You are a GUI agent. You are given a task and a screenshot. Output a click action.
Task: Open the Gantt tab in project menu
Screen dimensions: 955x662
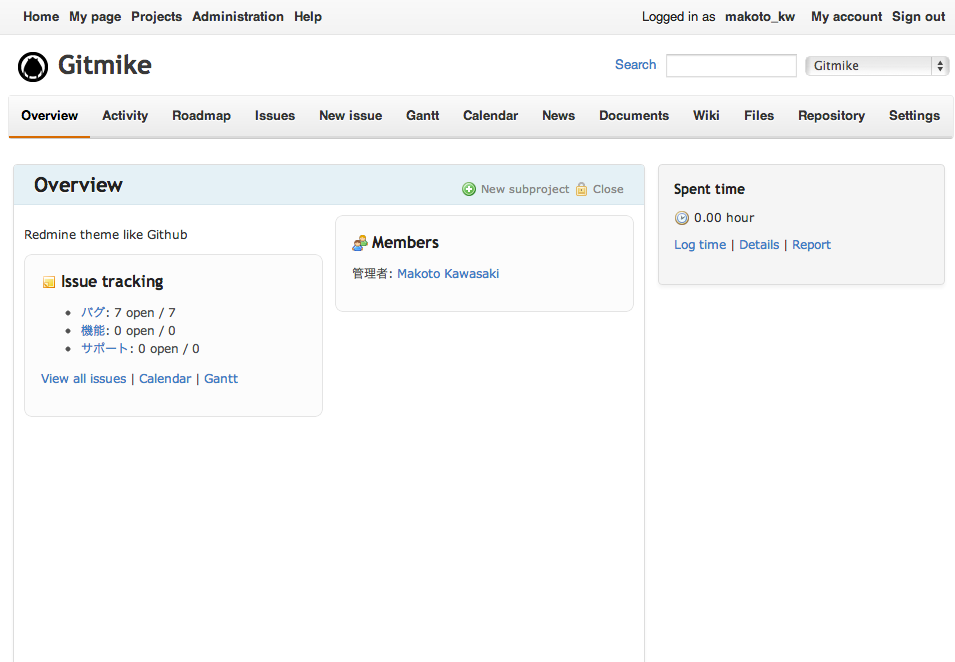click(x=423, y=116)
